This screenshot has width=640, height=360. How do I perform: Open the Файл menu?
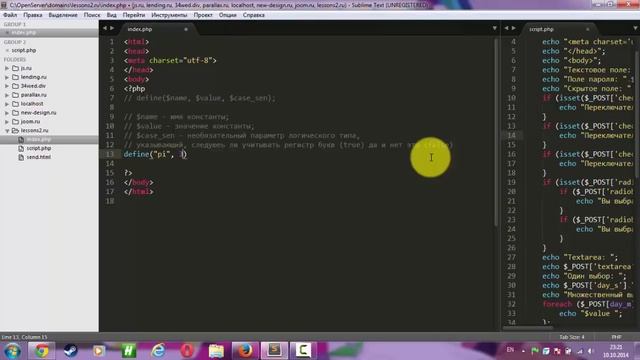[x=10, y=15]
